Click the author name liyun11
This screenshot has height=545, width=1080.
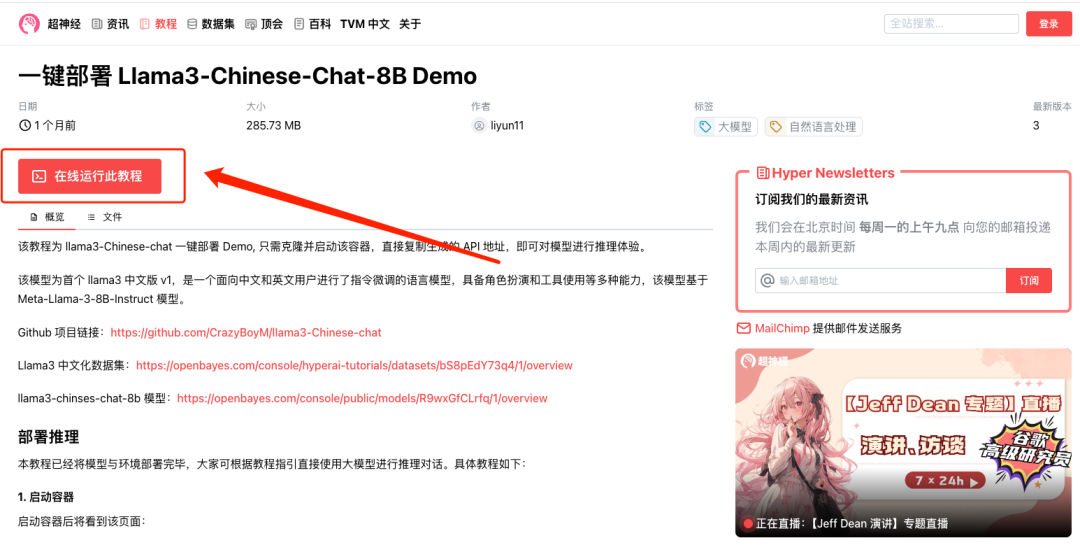(507, 126)
